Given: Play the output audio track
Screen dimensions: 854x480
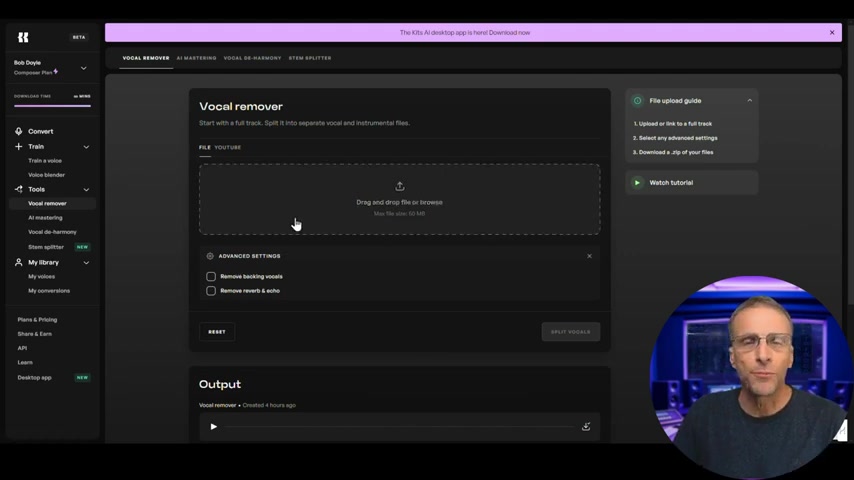Looking at the screenshot, I should (214, 427).
